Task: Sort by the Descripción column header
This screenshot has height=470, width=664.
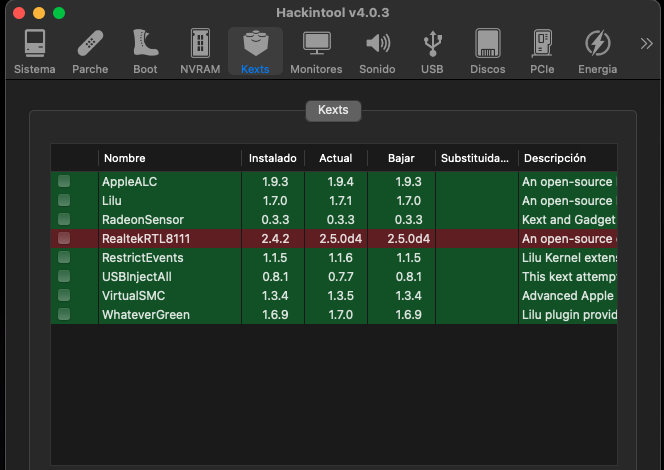Action: (x=567, y=158)
